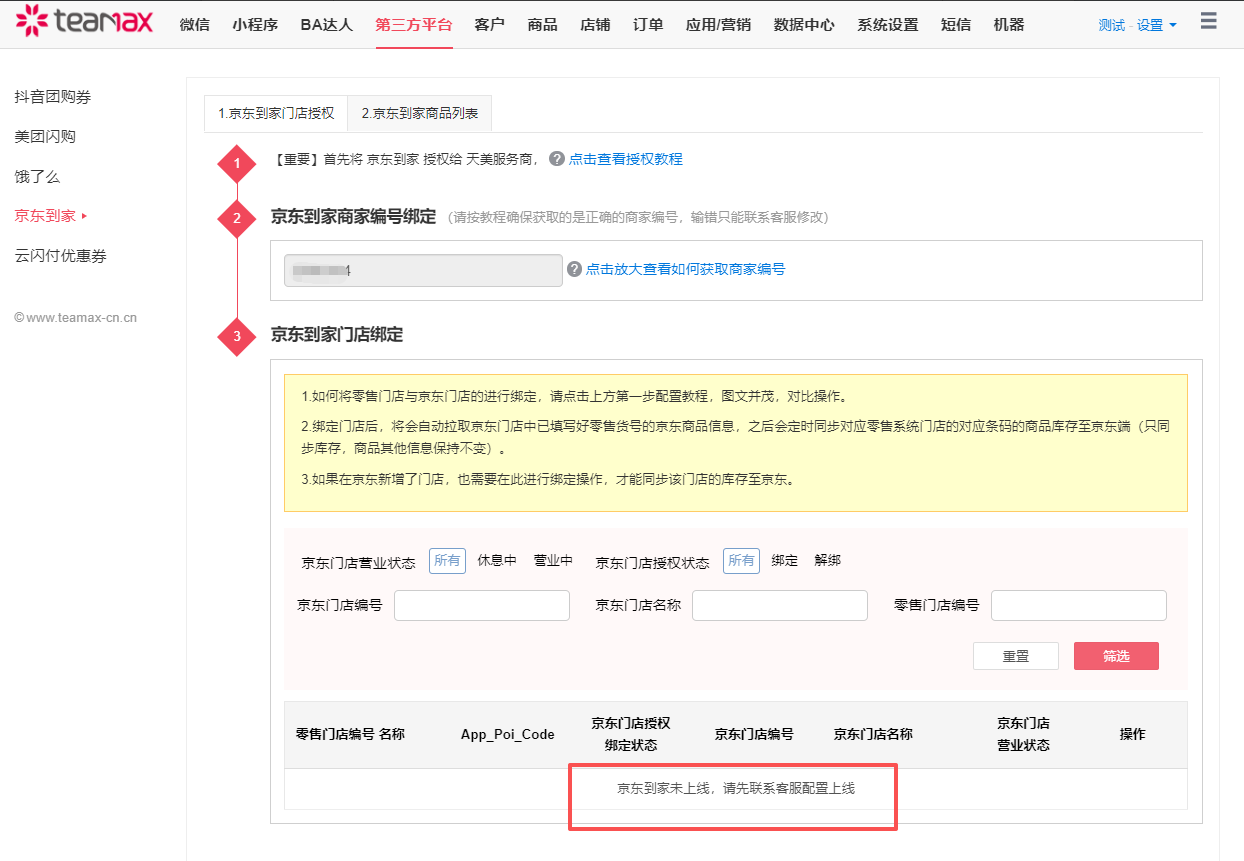Open the 订单 menu
This screenshot has width=1244, height=861.
[x=648, y=25]
